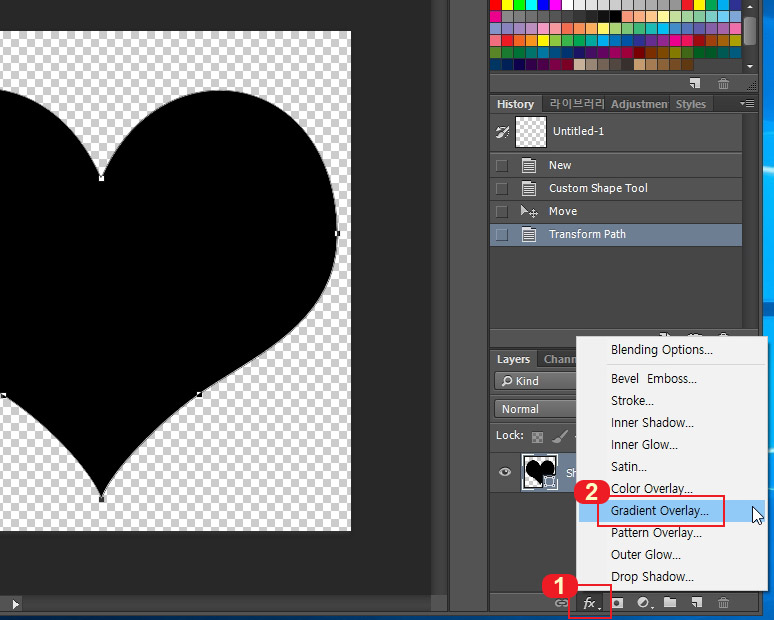Screen dimensions: 774x620
Task: Add a layer mask with the mask icon
Action: [618, 603]
